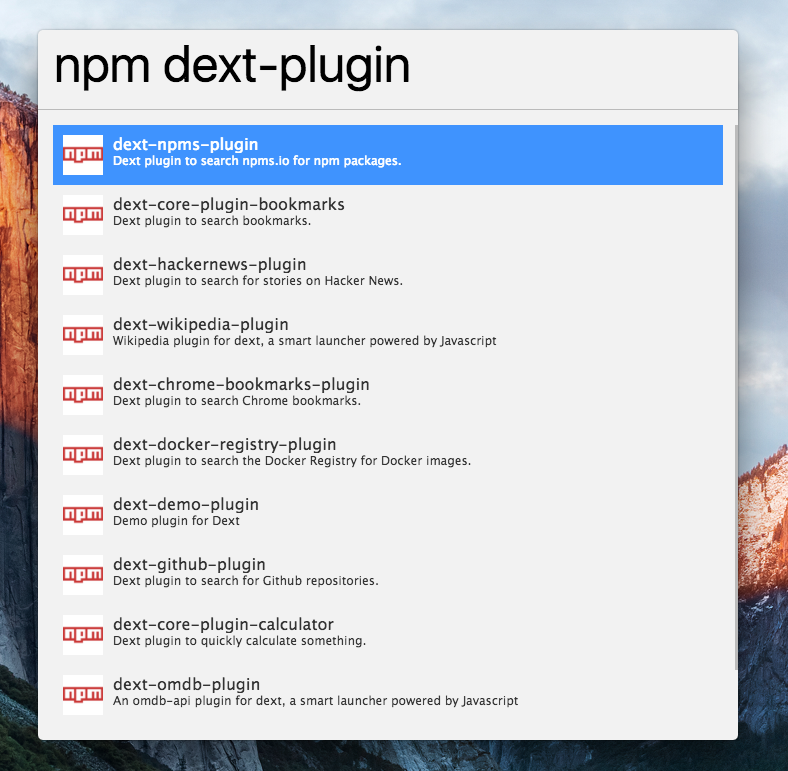Click description about Github repositories
This screenshot has width=788, height=771.
point(246,581)
